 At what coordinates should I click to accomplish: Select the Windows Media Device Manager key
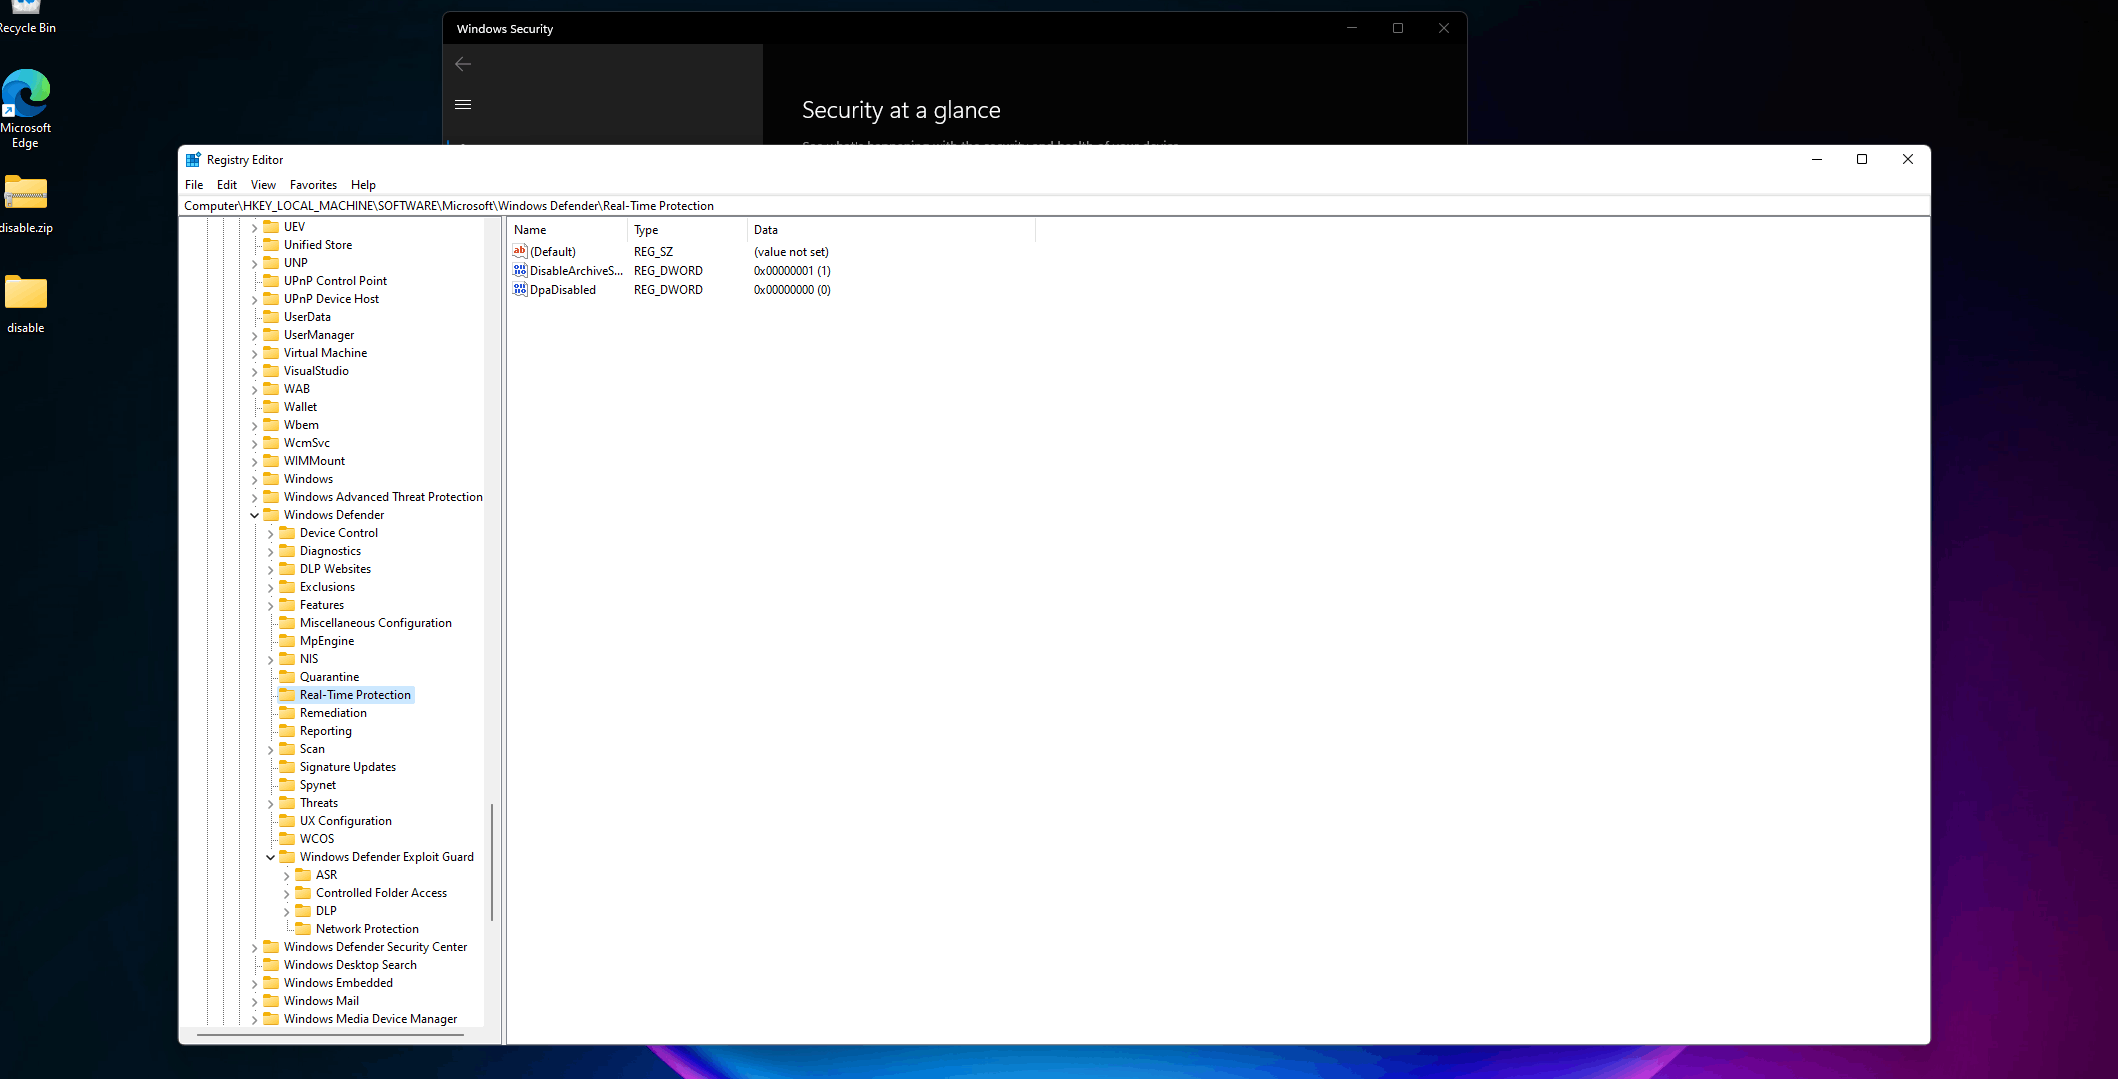pyautogui.click(x=370, y=1019)
